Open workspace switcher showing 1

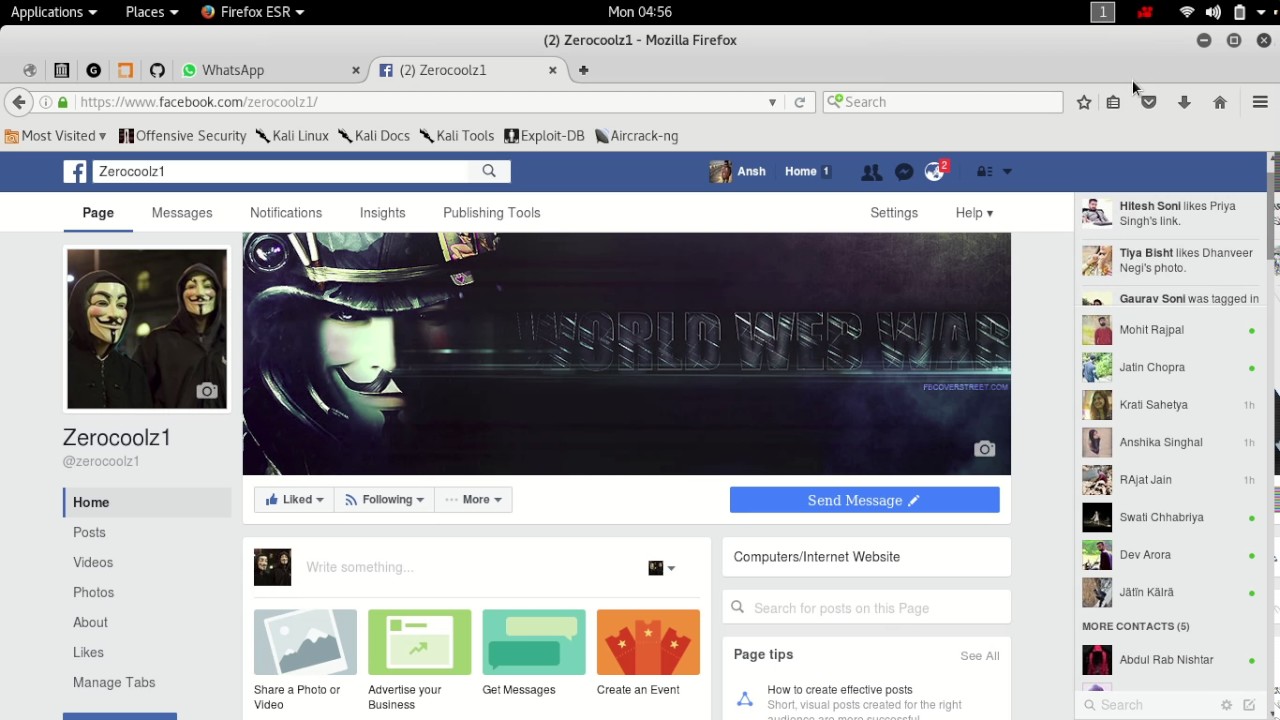pyautogui.click(x=1103, y=12)
